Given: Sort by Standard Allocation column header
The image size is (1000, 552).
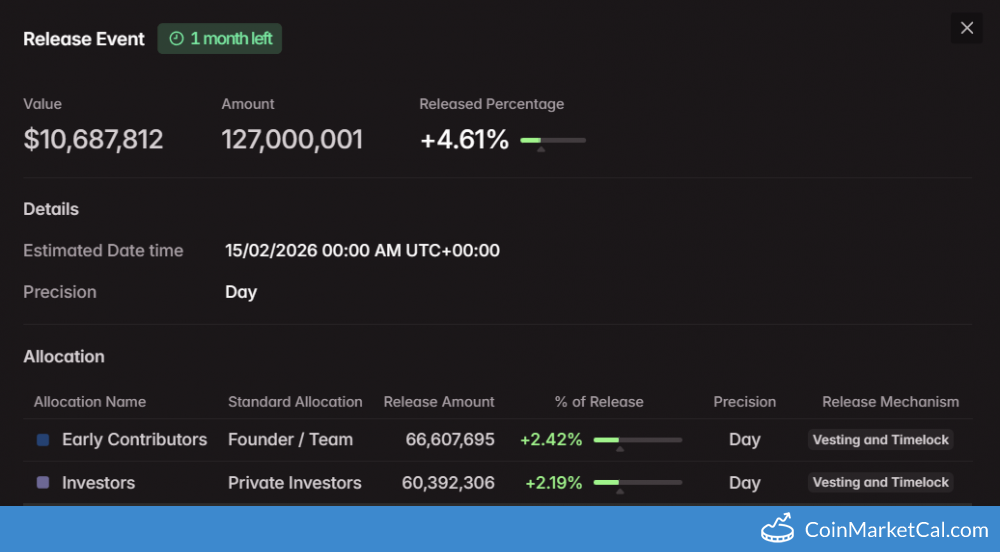Looking at the screenshot, I should pyautogui.click(x=295, y=402).
